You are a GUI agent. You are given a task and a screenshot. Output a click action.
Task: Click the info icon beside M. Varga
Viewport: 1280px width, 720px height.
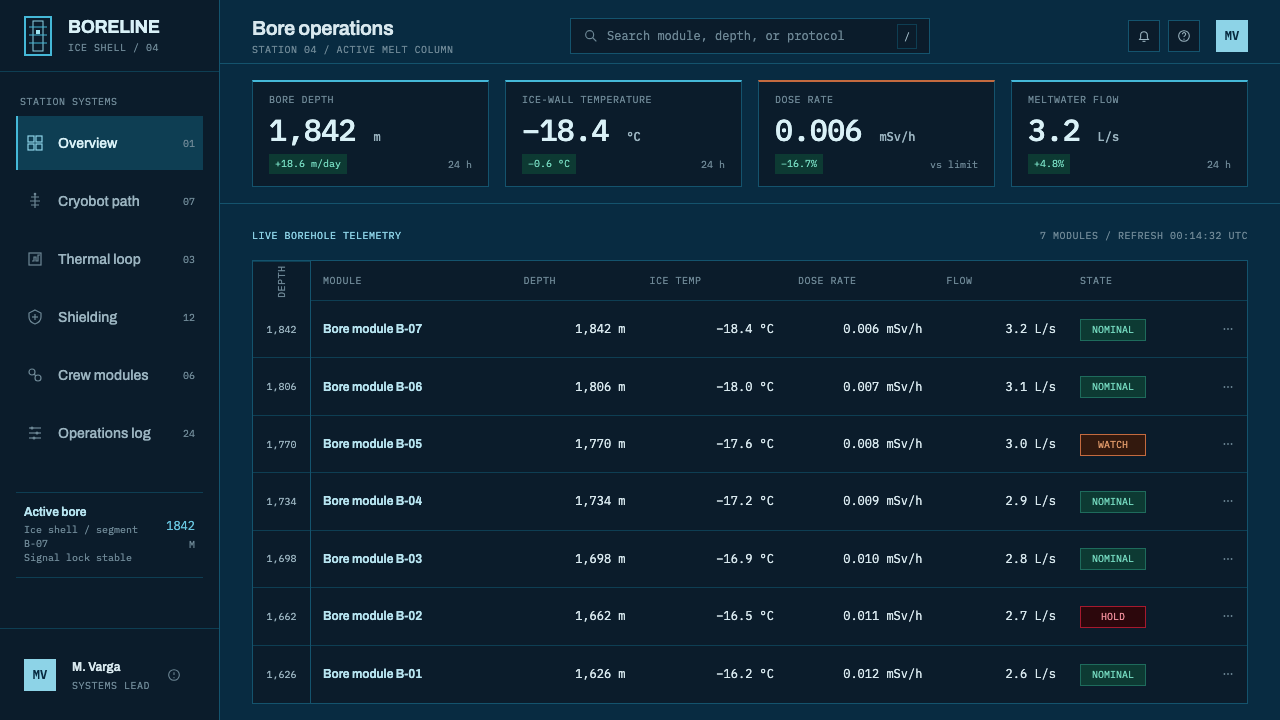[x=174, y=675]
